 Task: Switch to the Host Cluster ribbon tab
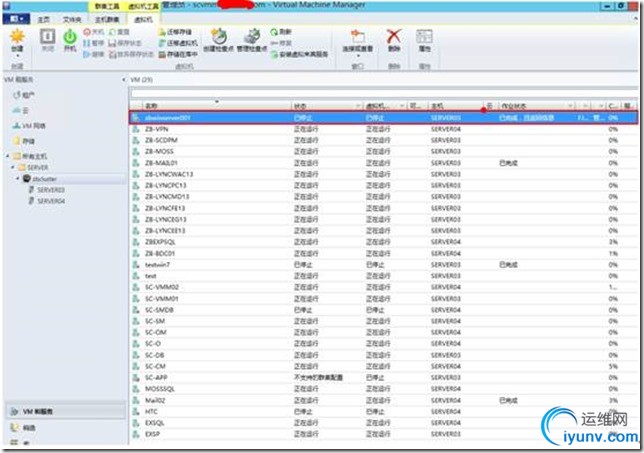point(107,19)
